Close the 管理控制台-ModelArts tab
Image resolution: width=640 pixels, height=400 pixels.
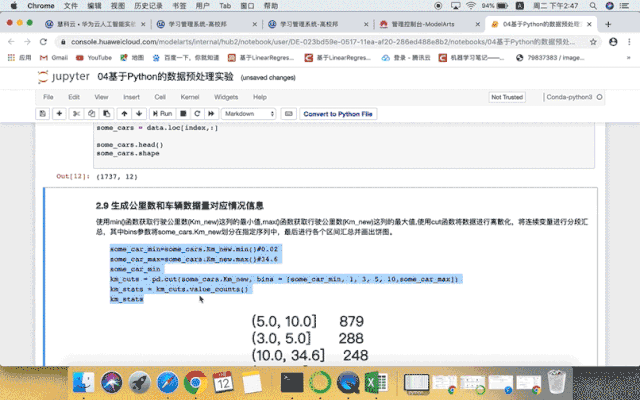coord(478,24)
